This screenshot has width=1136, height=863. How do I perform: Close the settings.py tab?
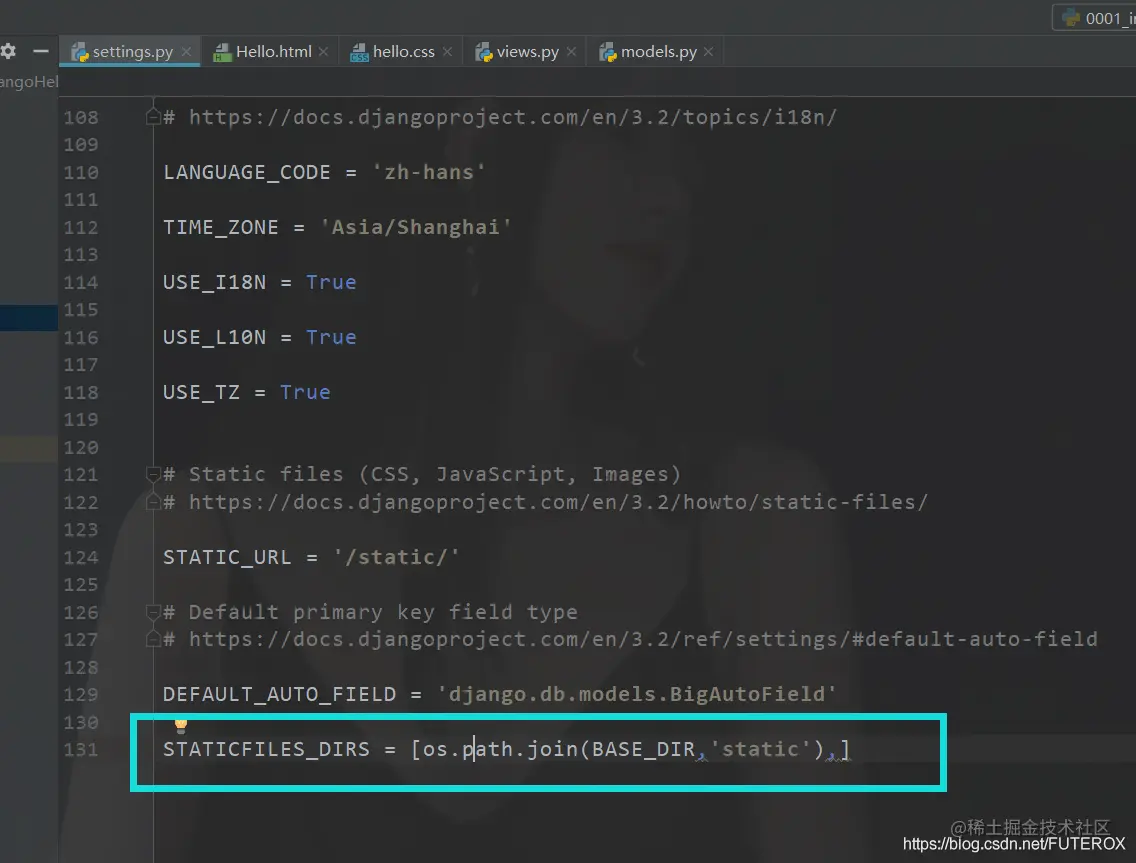coord(186,51)
